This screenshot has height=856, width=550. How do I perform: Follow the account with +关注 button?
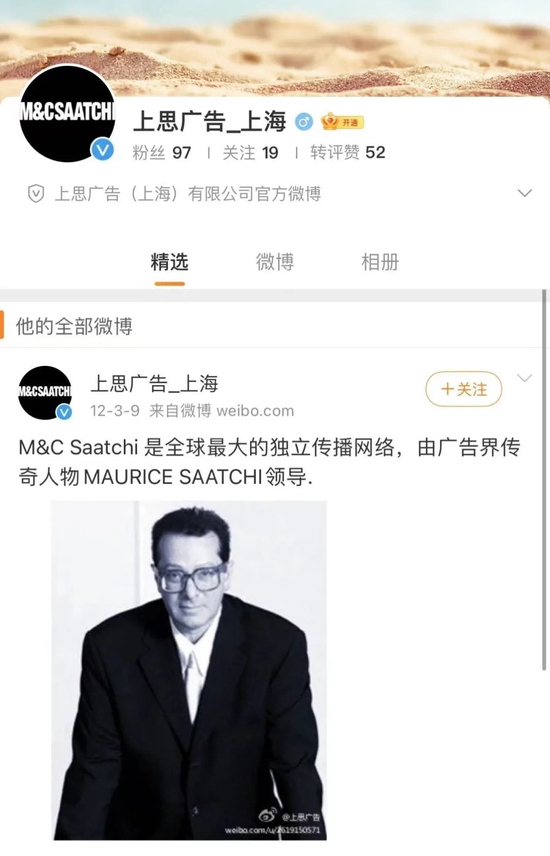tap(464, 389)
